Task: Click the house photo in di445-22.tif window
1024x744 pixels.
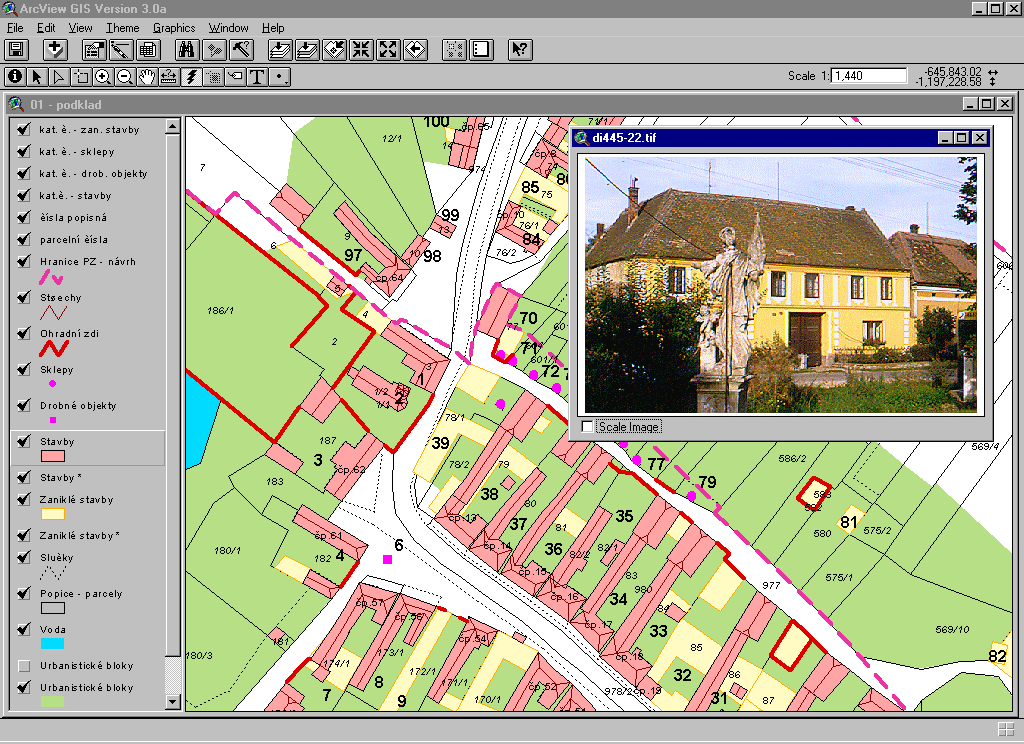Action: [780, 284]
